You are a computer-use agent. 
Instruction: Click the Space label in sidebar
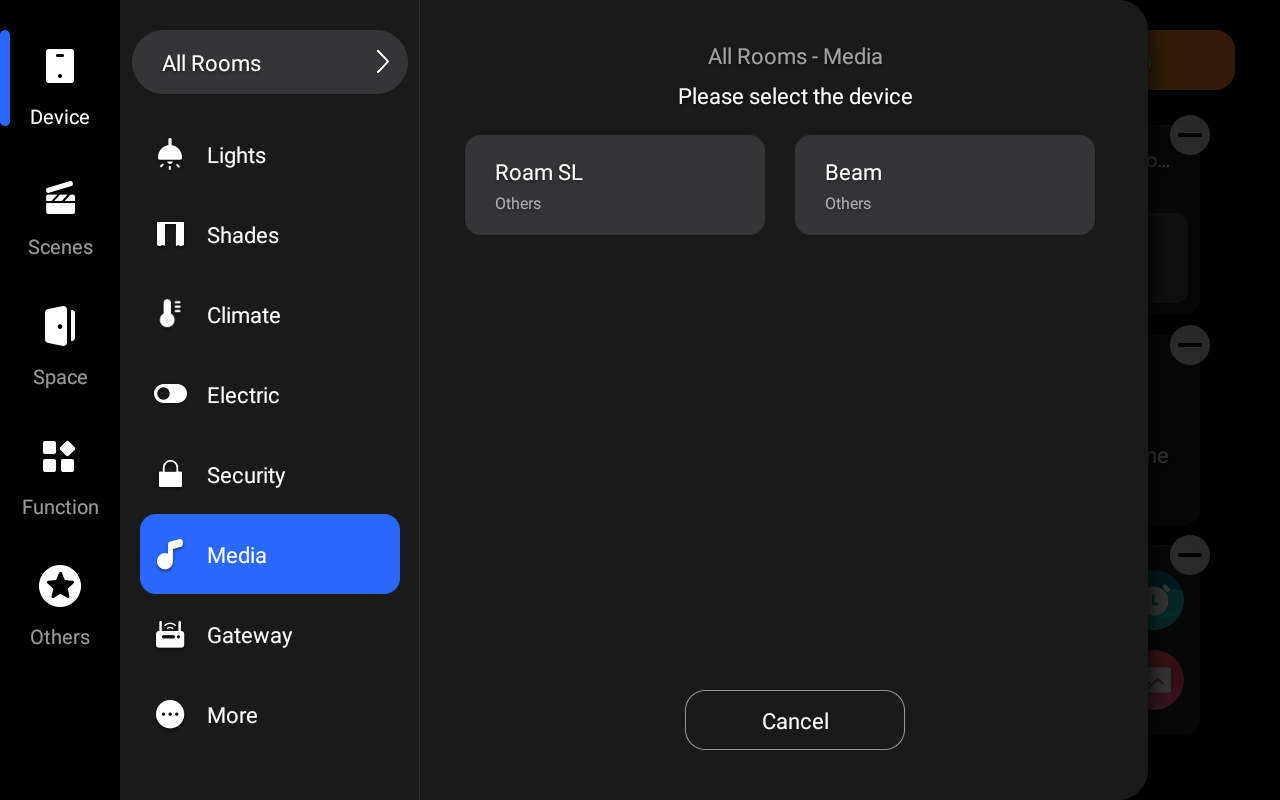pos(60,377)
